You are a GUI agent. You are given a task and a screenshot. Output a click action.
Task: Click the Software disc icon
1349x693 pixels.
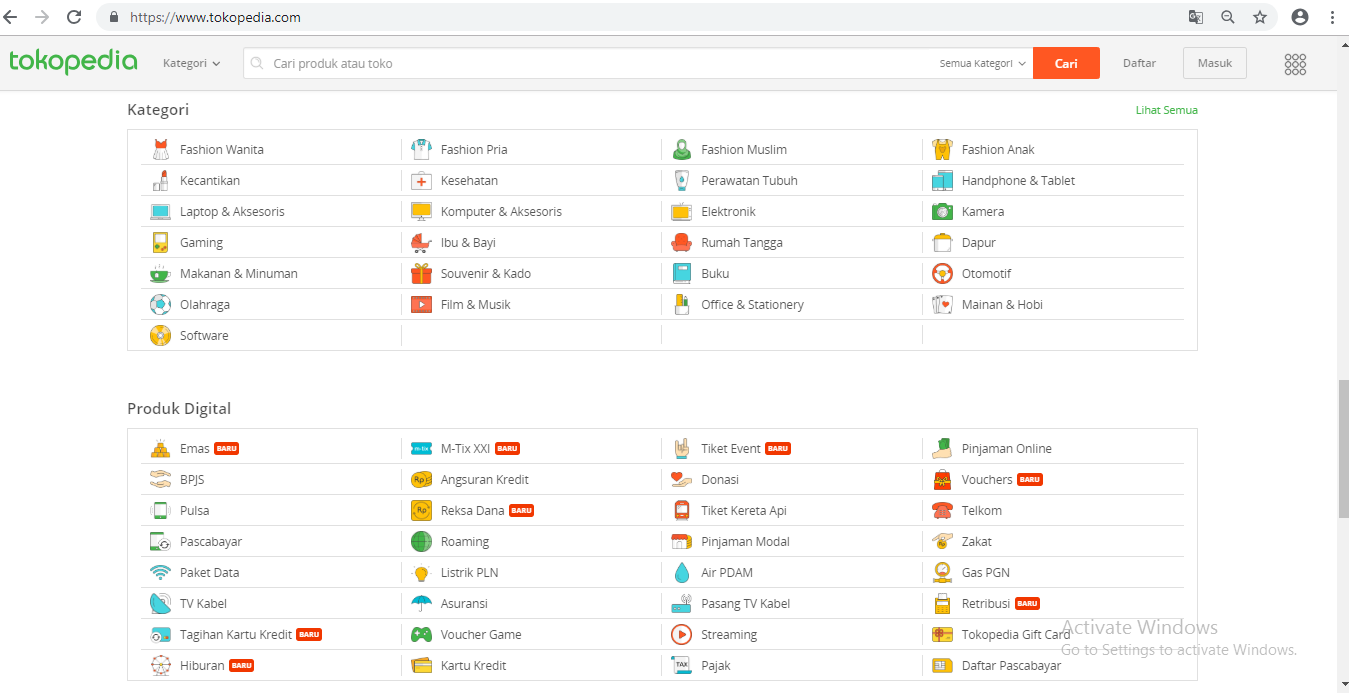(x=160, y=336)
